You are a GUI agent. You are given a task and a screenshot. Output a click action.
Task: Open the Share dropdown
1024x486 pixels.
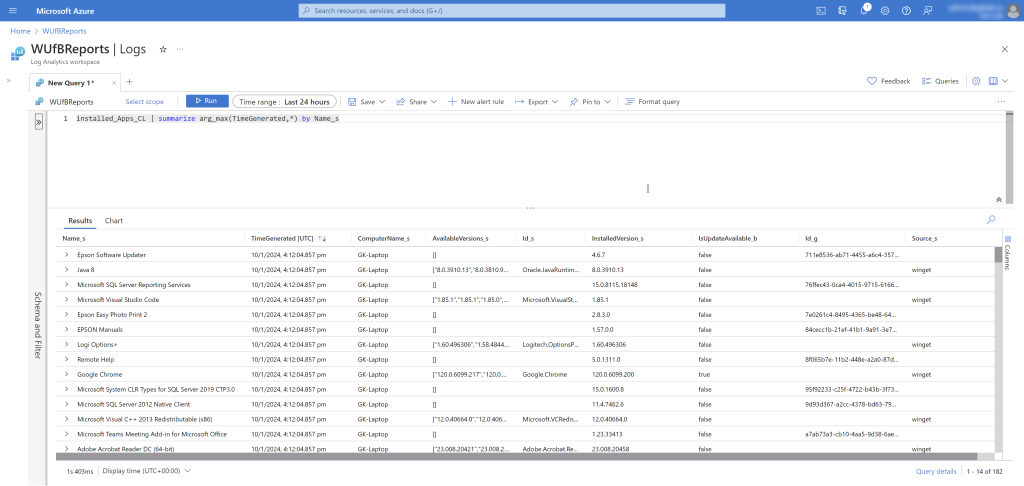416,102
